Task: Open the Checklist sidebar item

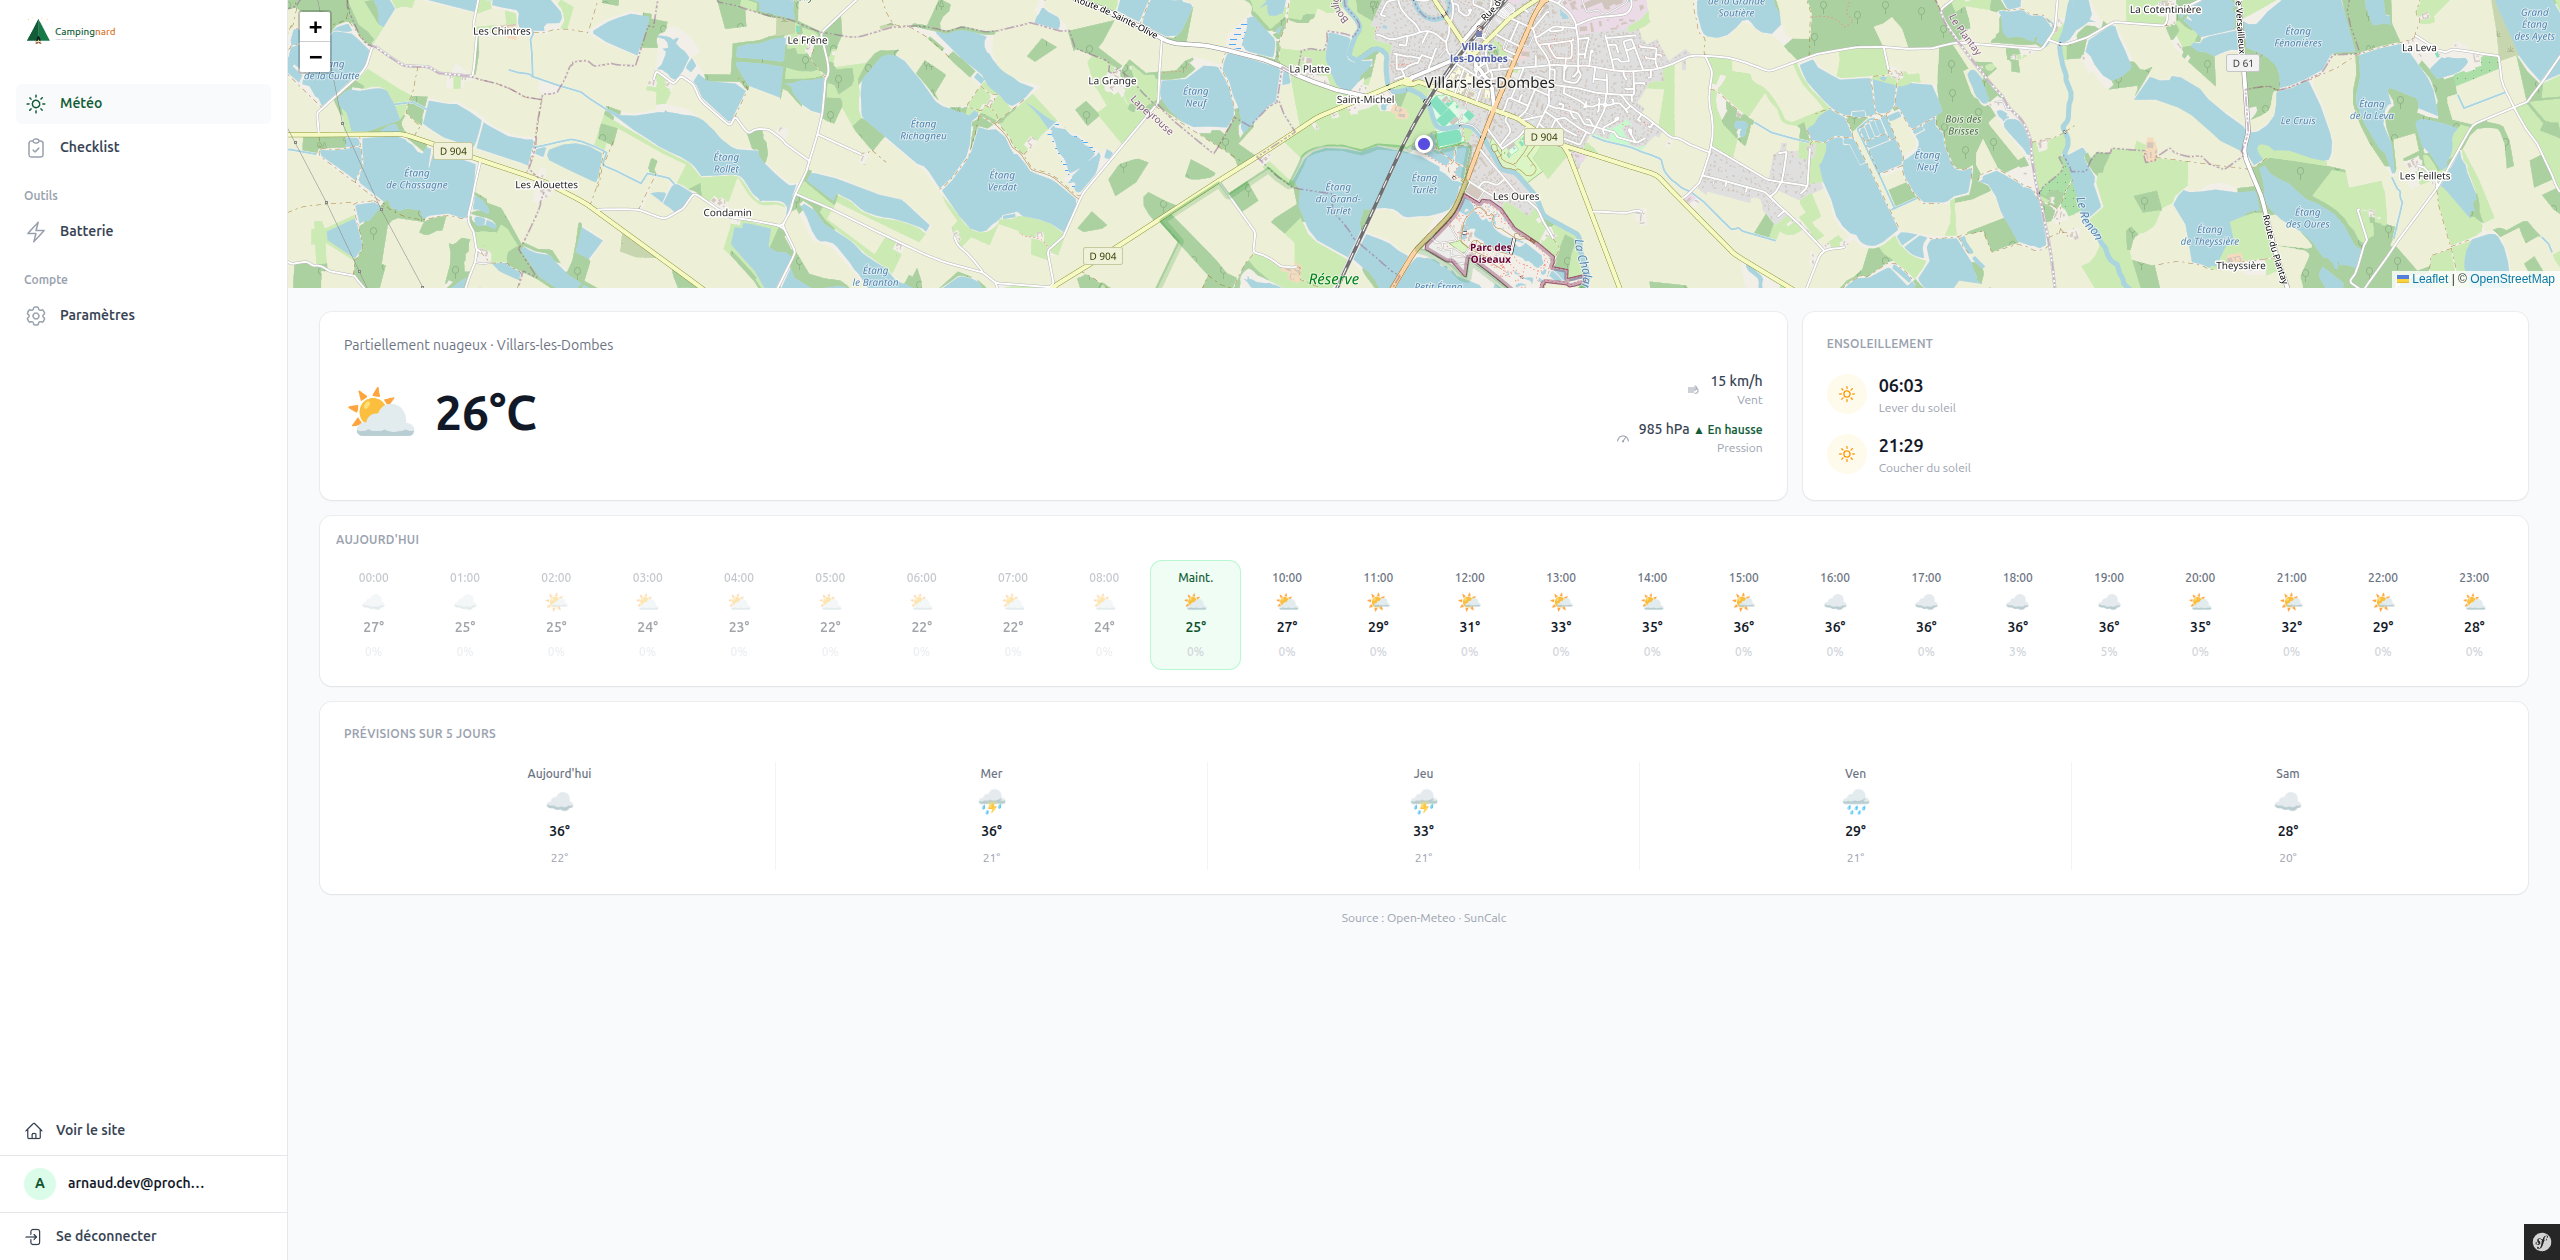Action: [x=143, y=147]
